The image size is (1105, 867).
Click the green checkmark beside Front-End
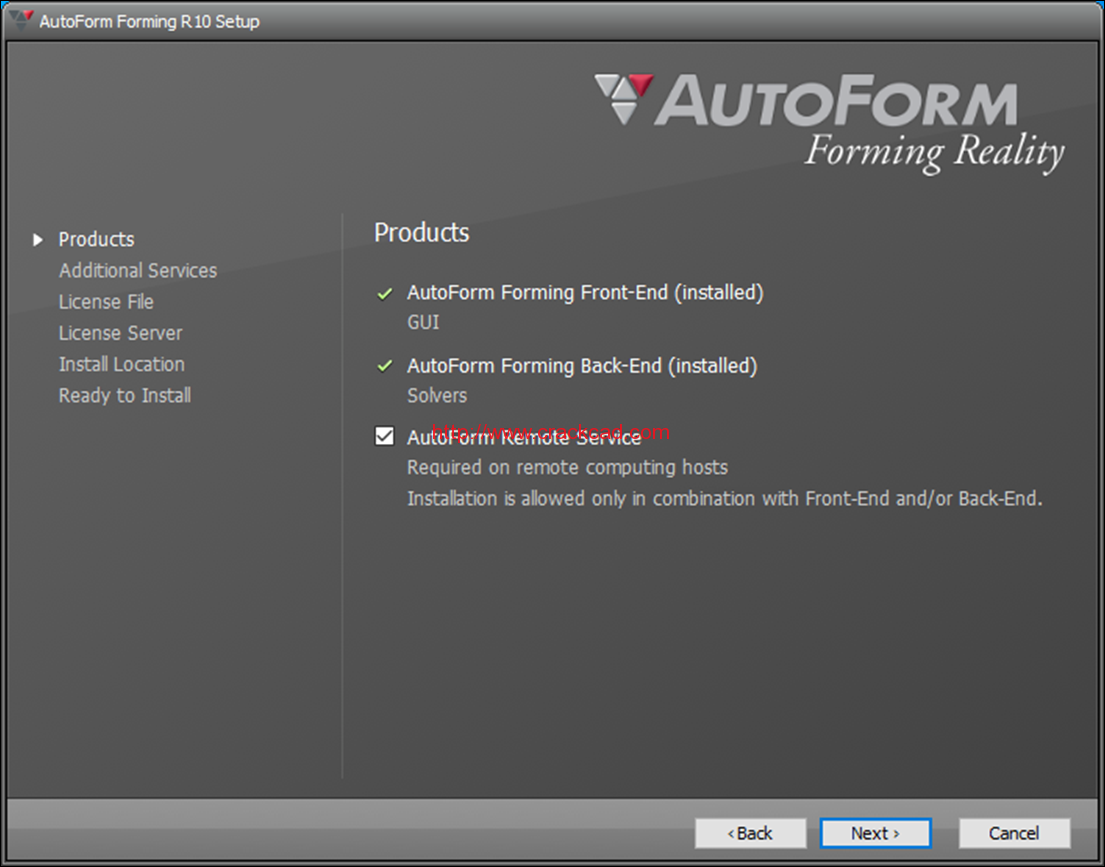click(x=385, y=293)
